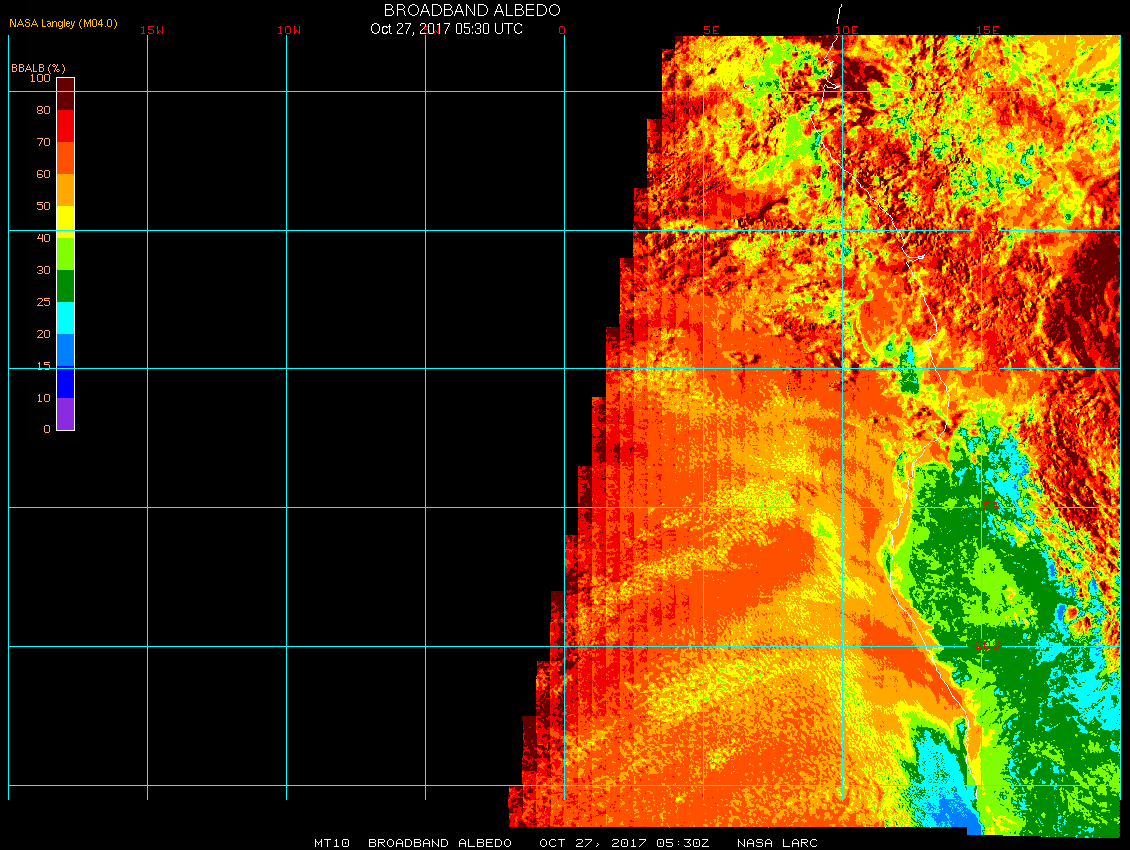Click the dark maroon legend swatch at top
Screen dimensions: 1130x850
(65, 93)
